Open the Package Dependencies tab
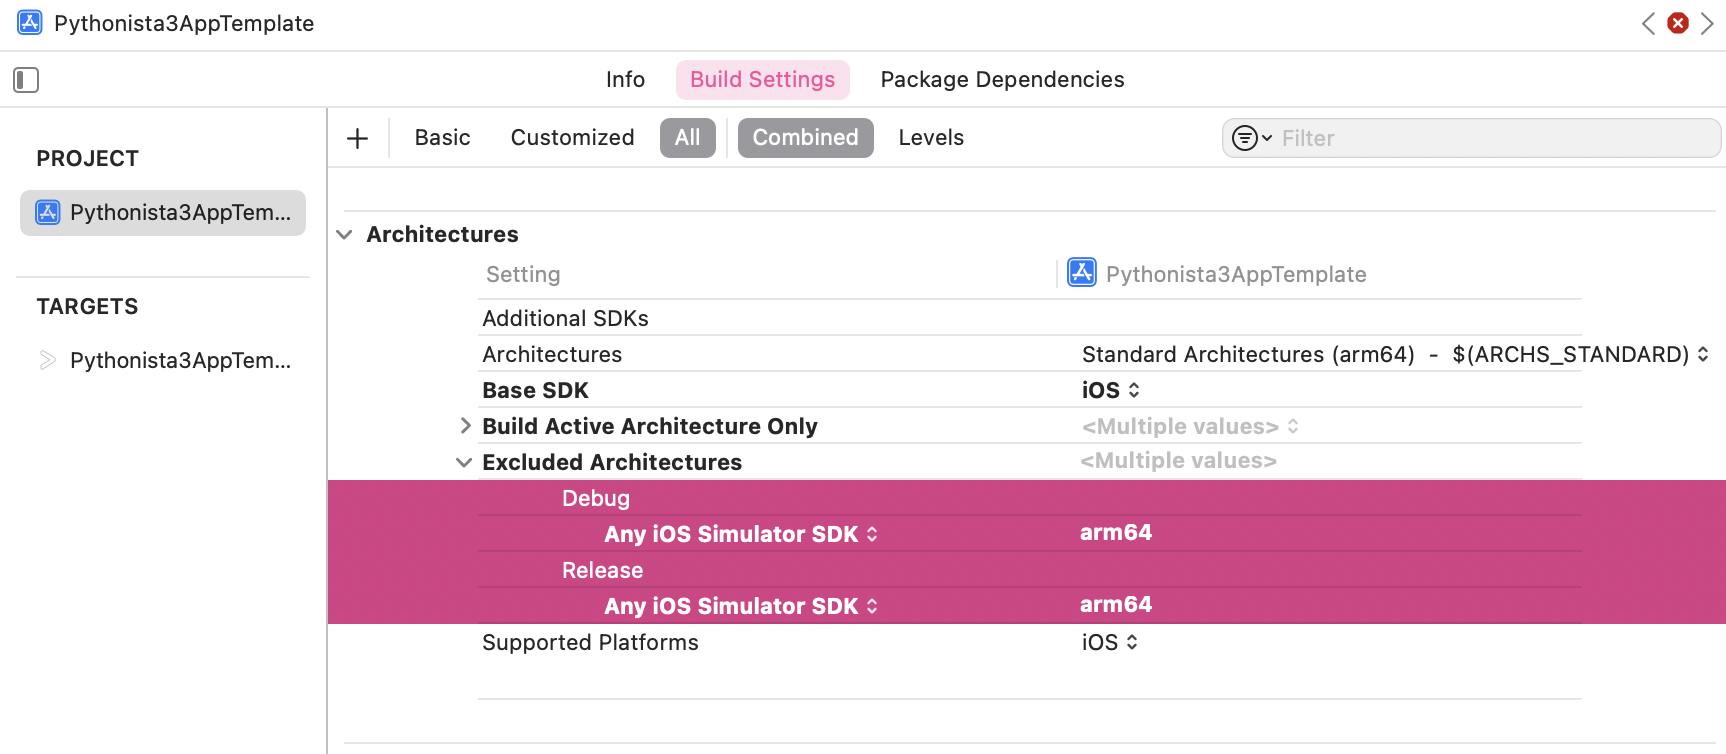The height and width of the screenshot is (754, 1726). point(1002,80)
